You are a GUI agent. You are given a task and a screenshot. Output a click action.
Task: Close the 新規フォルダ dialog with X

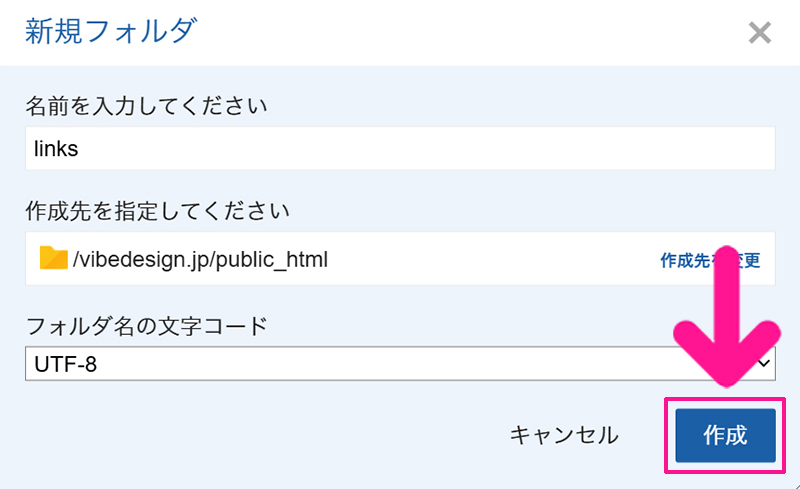click(x=760, y=33)
